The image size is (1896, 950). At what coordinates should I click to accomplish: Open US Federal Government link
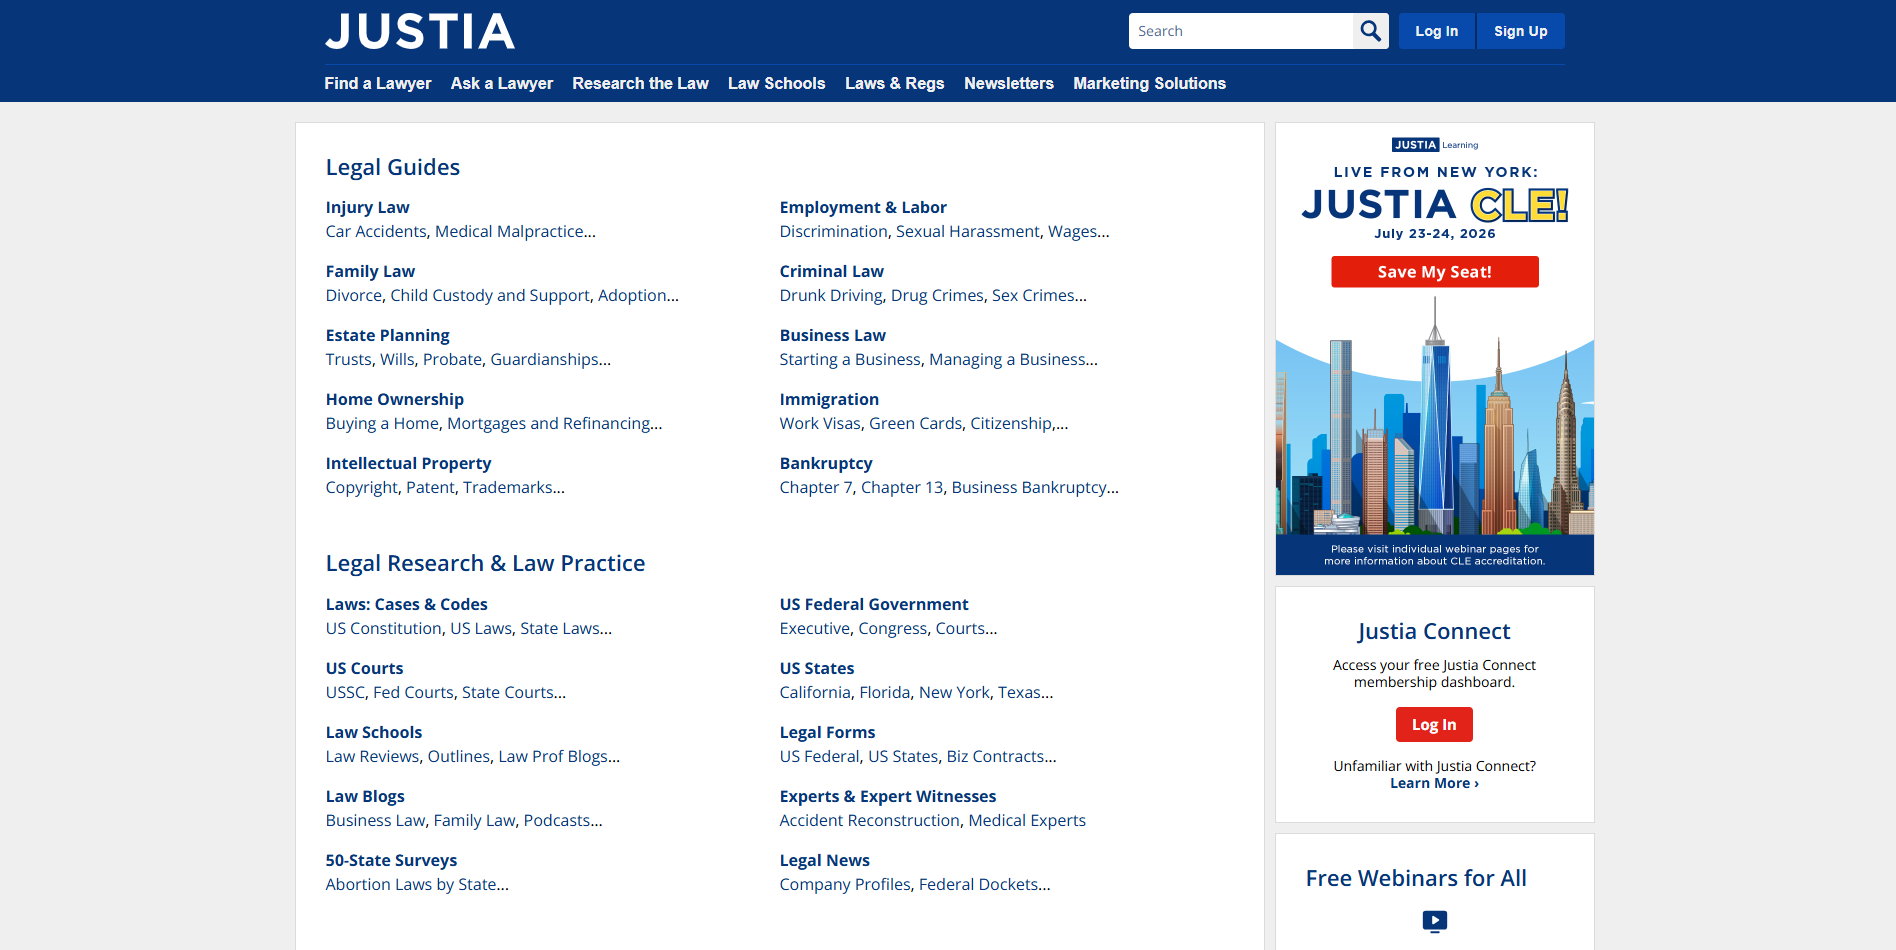click(874, 604)
